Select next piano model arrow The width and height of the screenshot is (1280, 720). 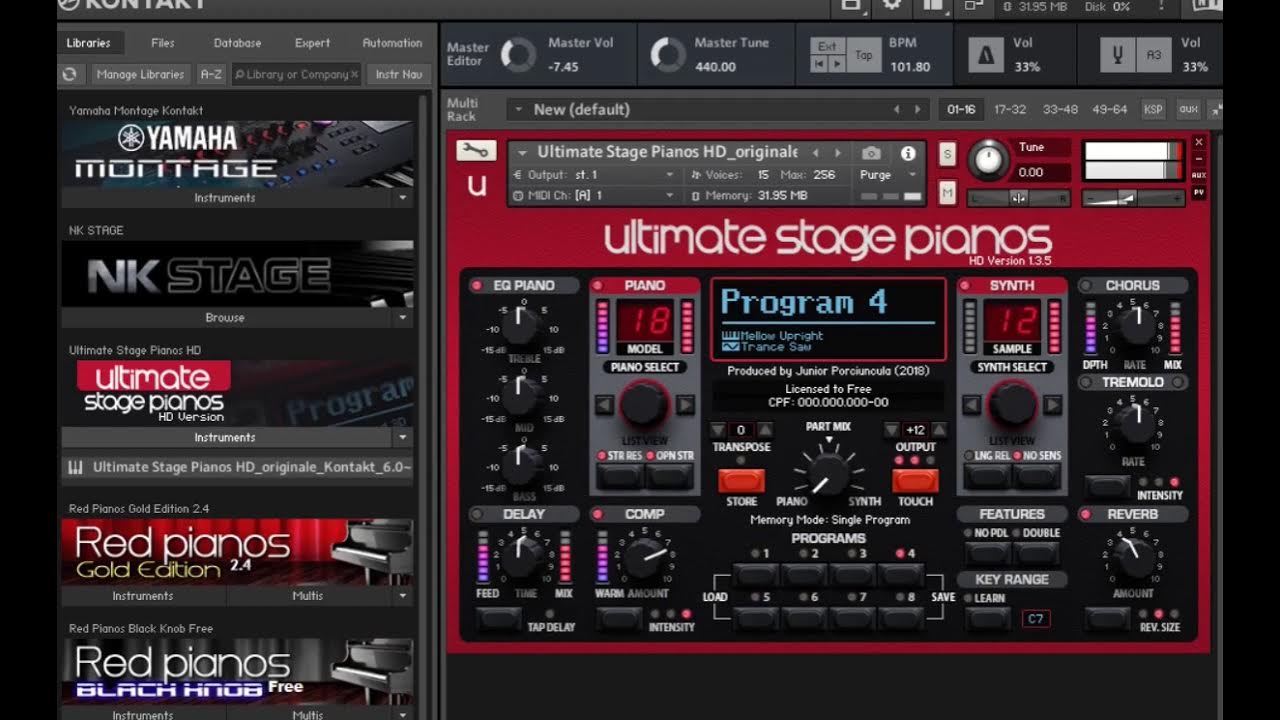point(685,405)
